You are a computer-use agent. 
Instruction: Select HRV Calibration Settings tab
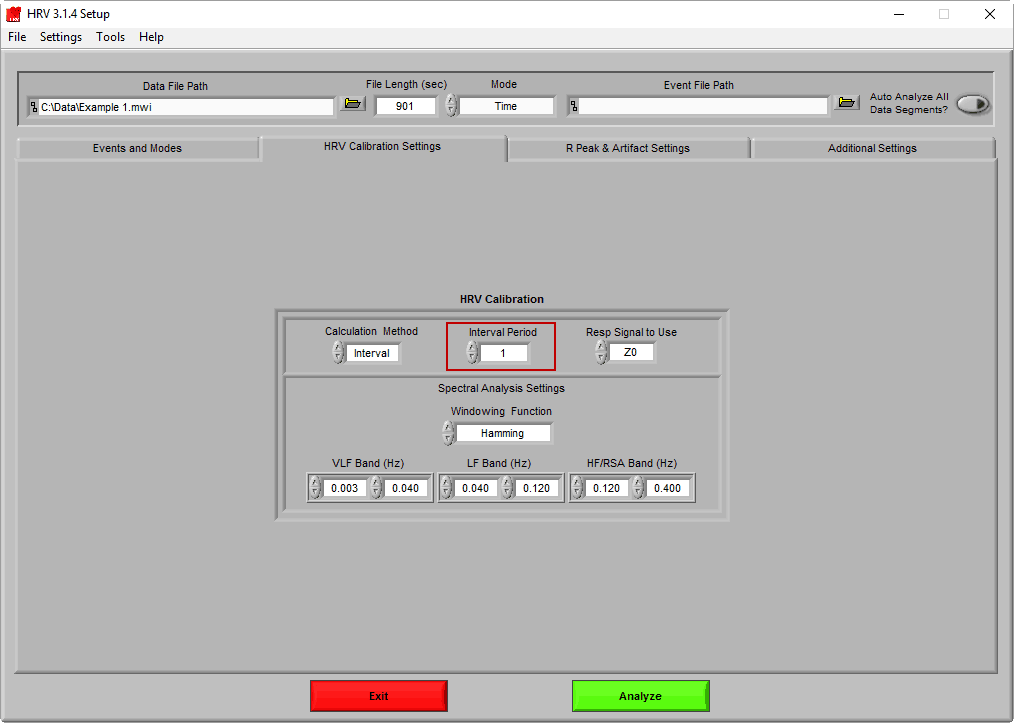[383, 147]
